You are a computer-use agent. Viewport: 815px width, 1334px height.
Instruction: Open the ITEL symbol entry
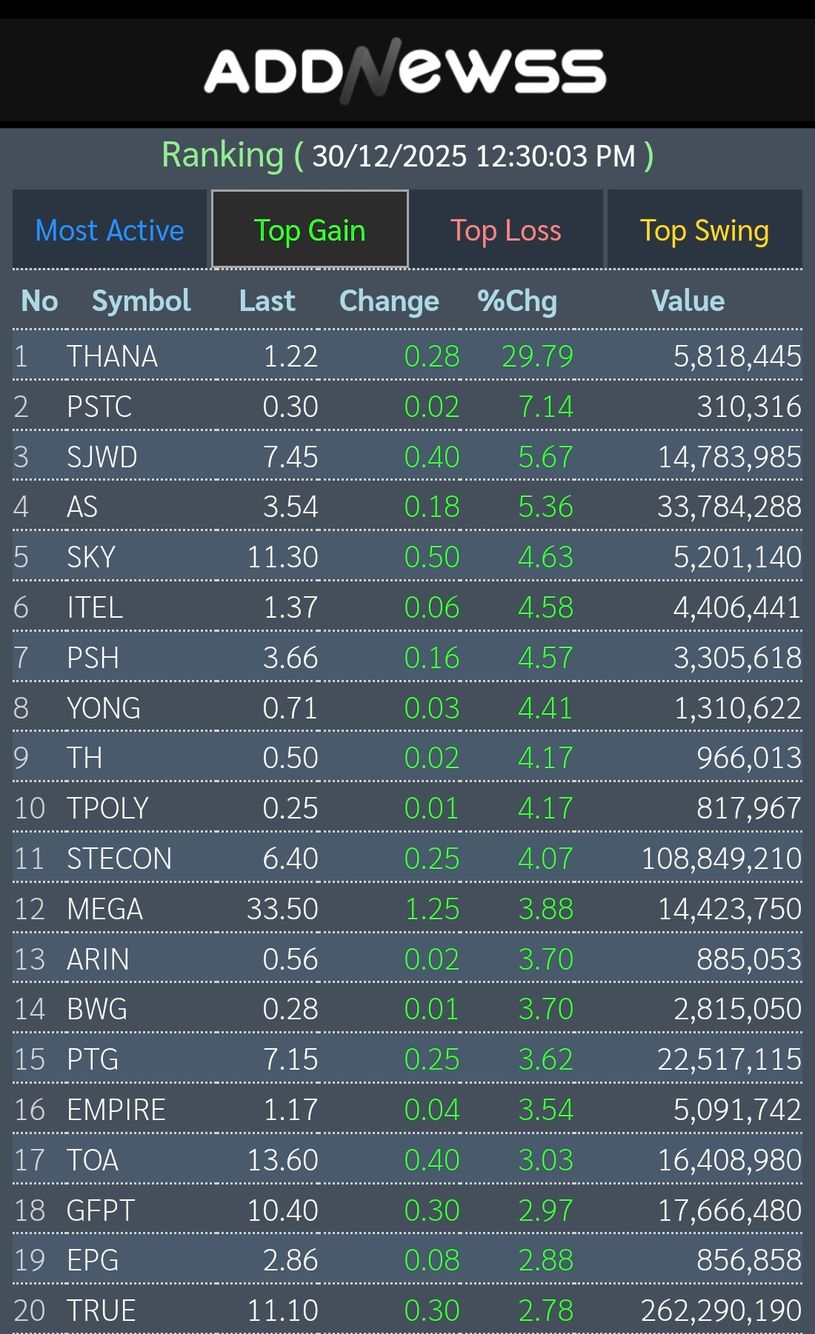coord(95,607)
